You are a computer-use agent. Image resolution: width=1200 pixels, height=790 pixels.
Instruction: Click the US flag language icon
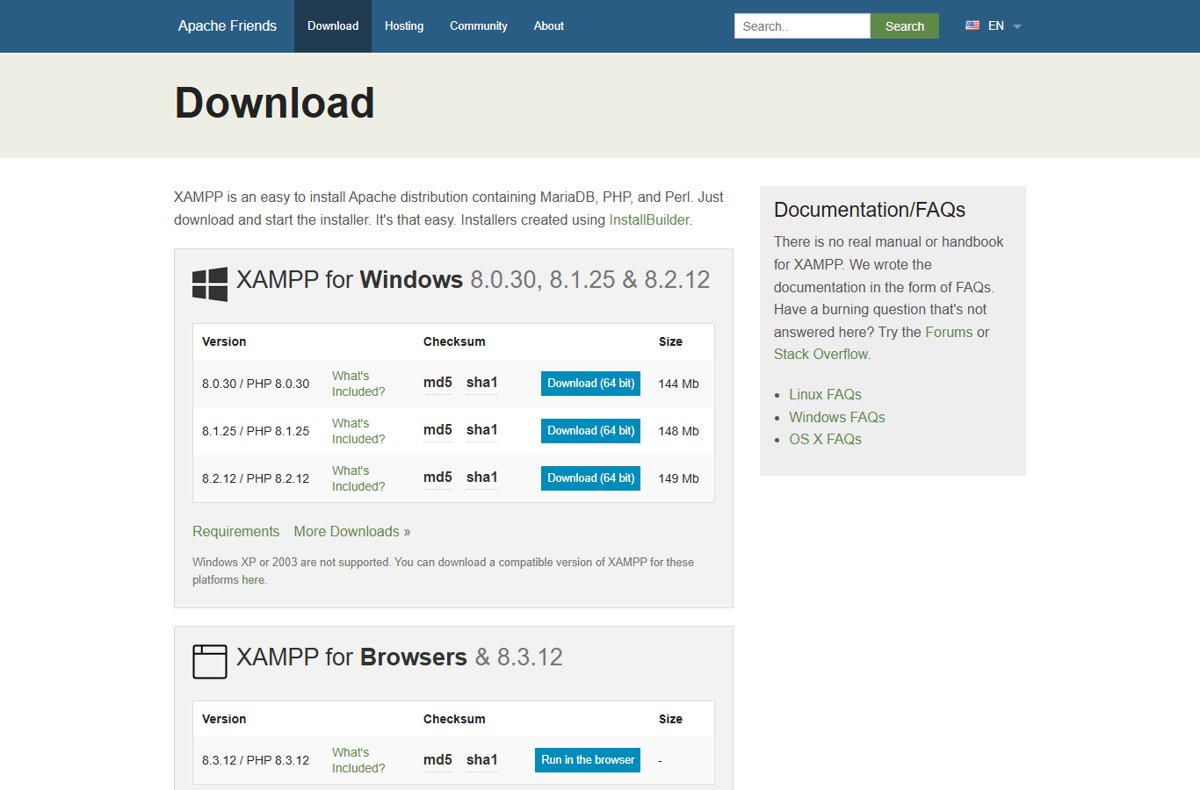click(x=972, y=26)
